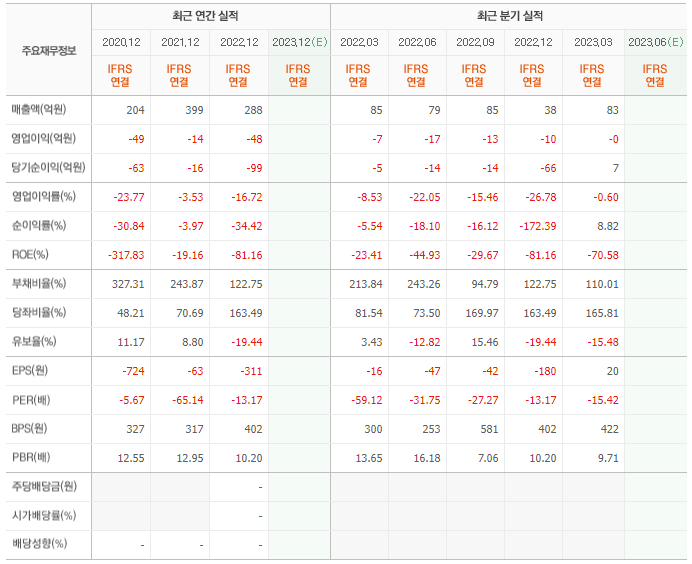
Task: Select net margin value 8.82
Action: 608,226
